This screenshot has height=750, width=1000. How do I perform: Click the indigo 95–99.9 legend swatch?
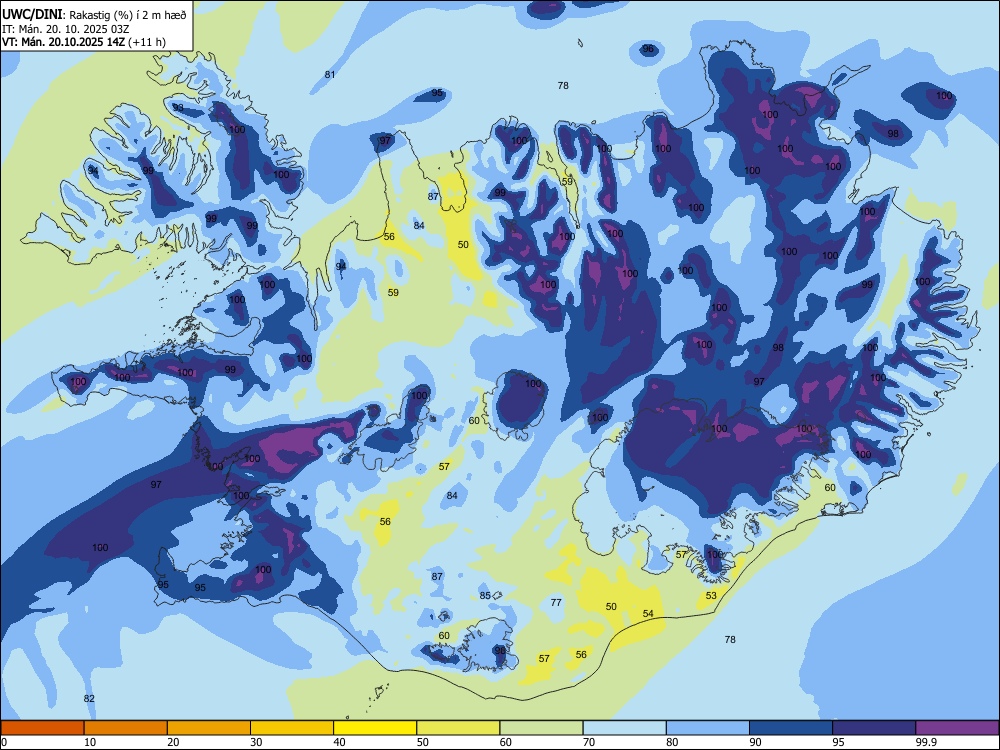(x=874, y=728)
